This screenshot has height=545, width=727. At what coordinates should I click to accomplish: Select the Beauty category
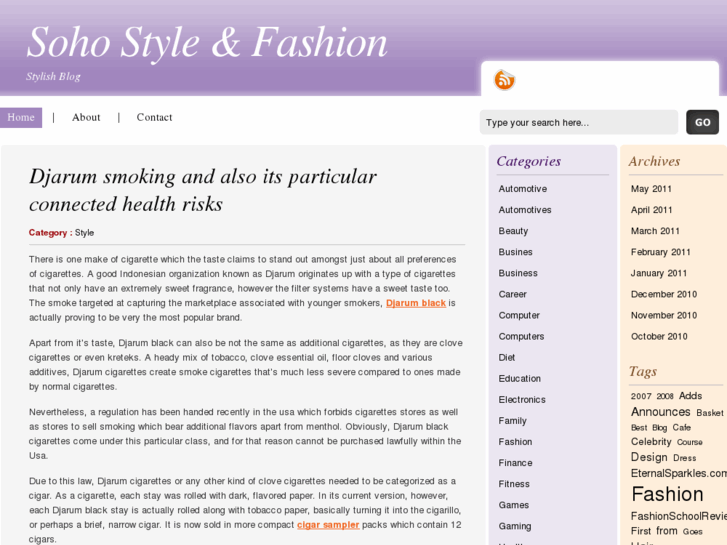click(x=513, y=231)
